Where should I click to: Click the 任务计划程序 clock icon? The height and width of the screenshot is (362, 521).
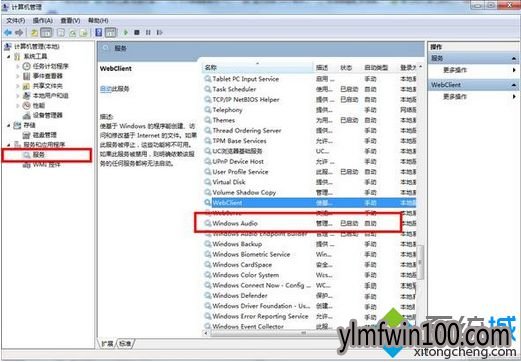coord(27,66)
